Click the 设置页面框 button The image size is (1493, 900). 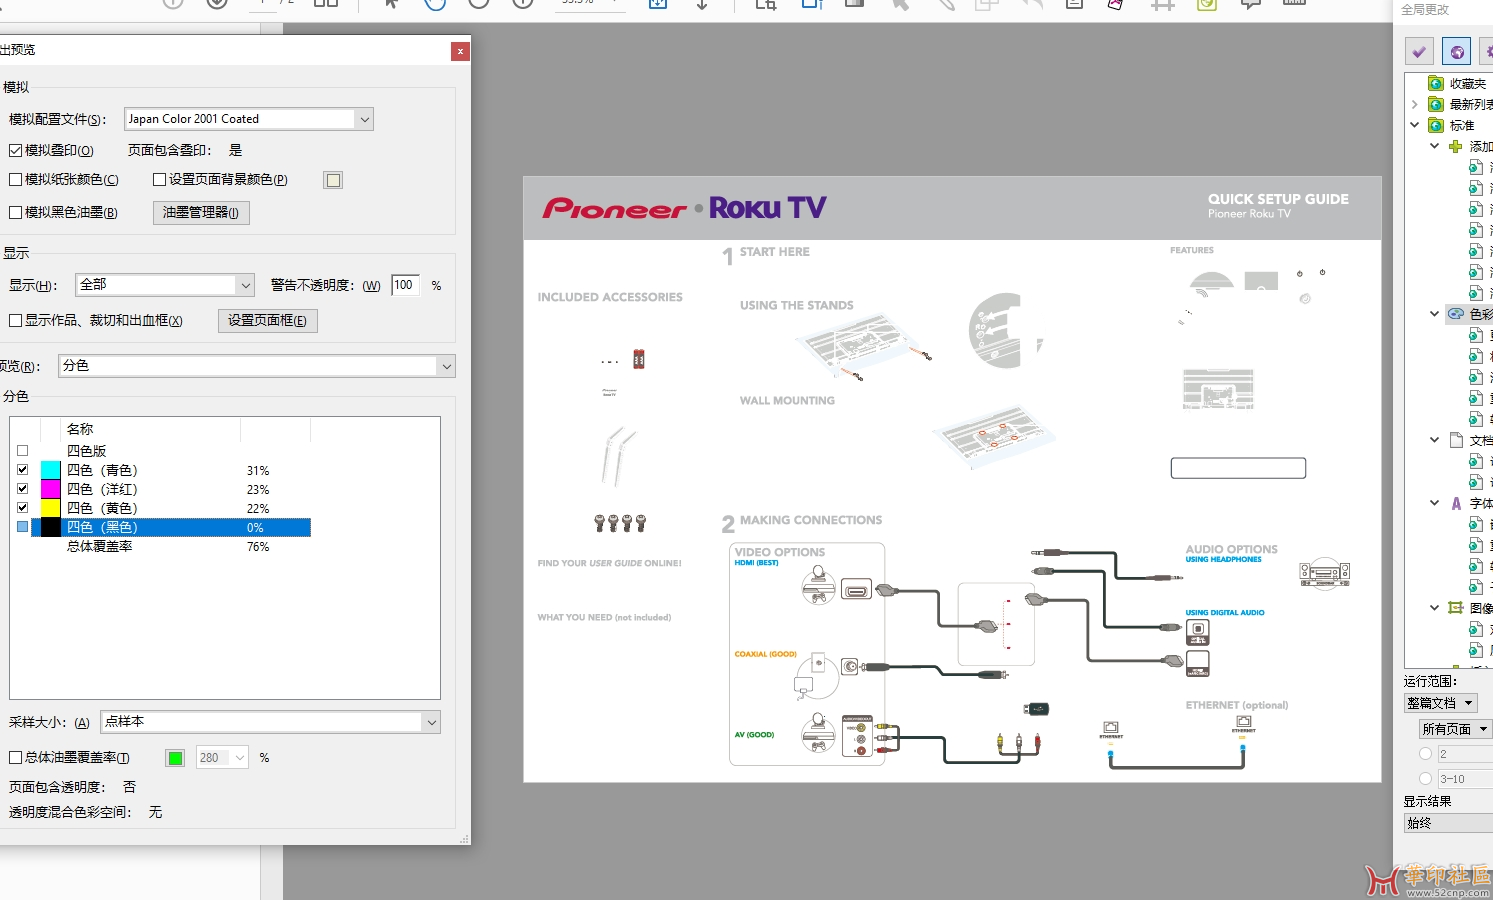pos(267,320)
